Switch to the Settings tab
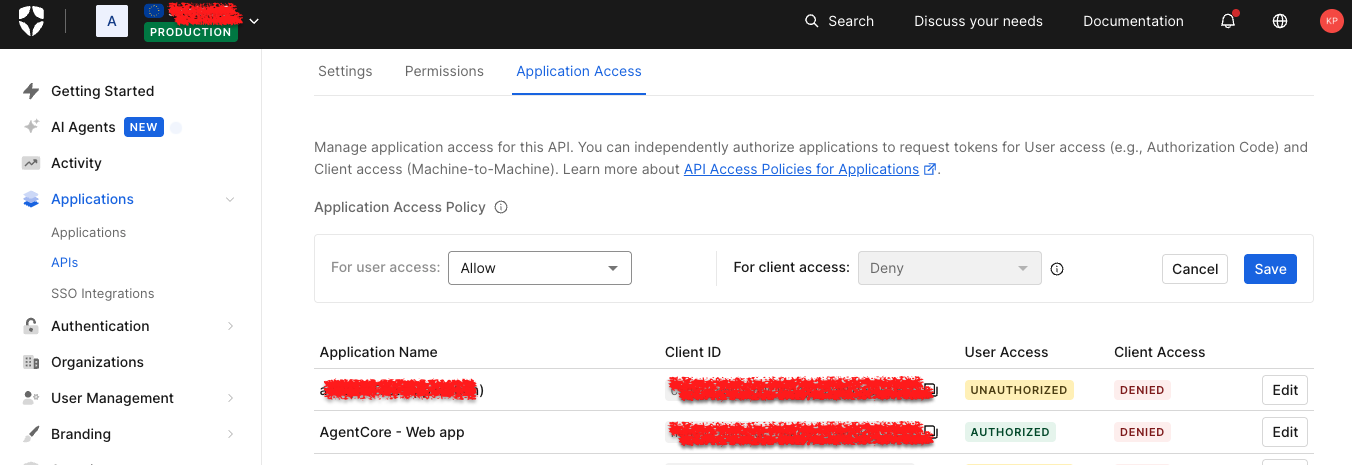Image resolution: width=1352 pixels, height=465 pixels. [x=345, y=71]
